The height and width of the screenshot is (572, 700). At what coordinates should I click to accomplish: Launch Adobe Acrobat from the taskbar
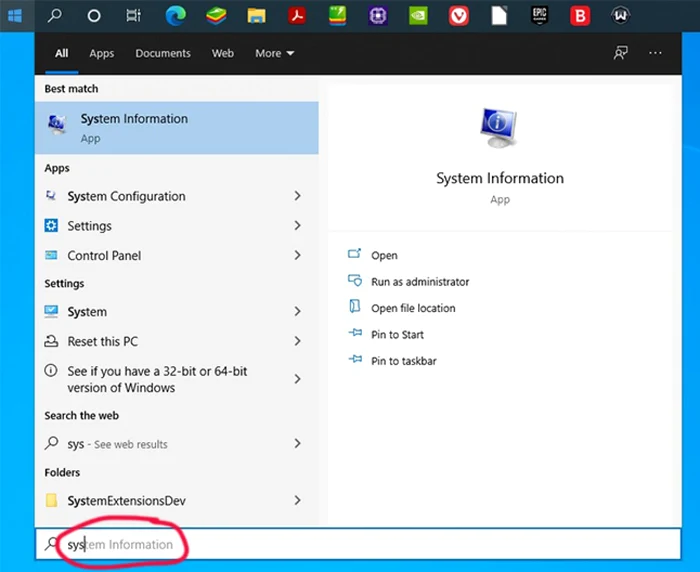click(x=297, y=16)
